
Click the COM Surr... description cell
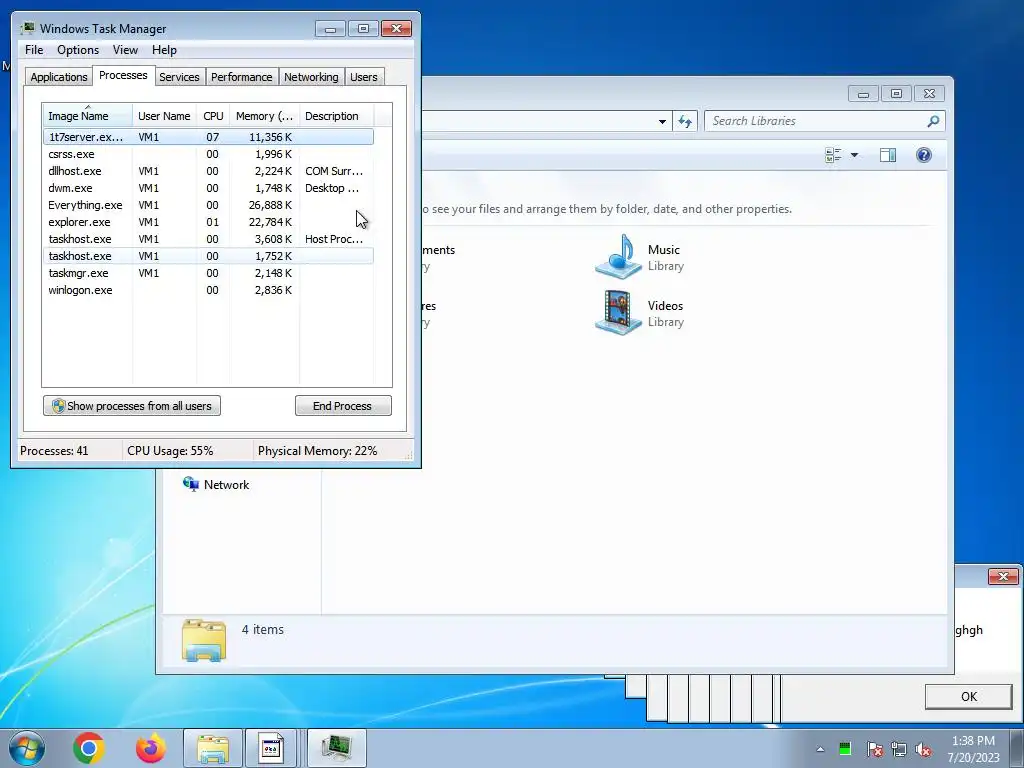(x=334, y=171)
